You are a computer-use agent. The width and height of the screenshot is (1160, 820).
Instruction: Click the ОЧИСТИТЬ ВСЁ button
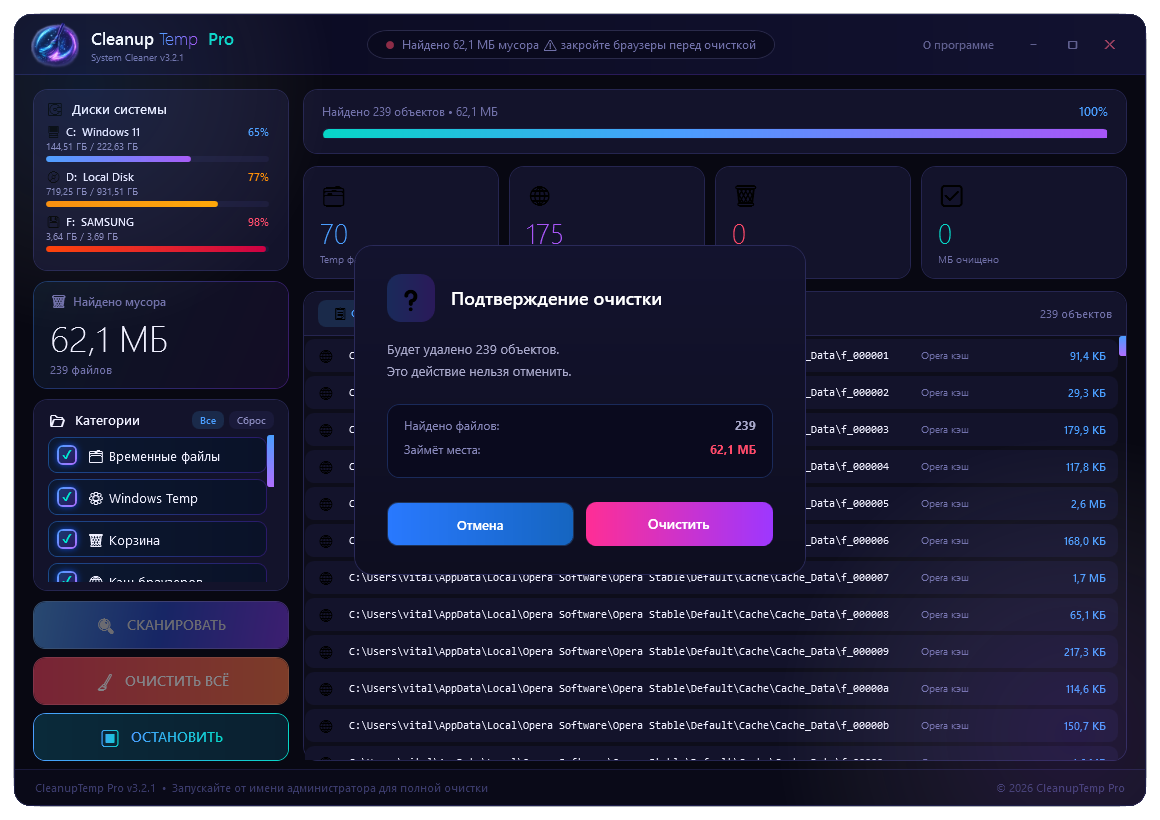pyautogui.click(x=161, y=682)
